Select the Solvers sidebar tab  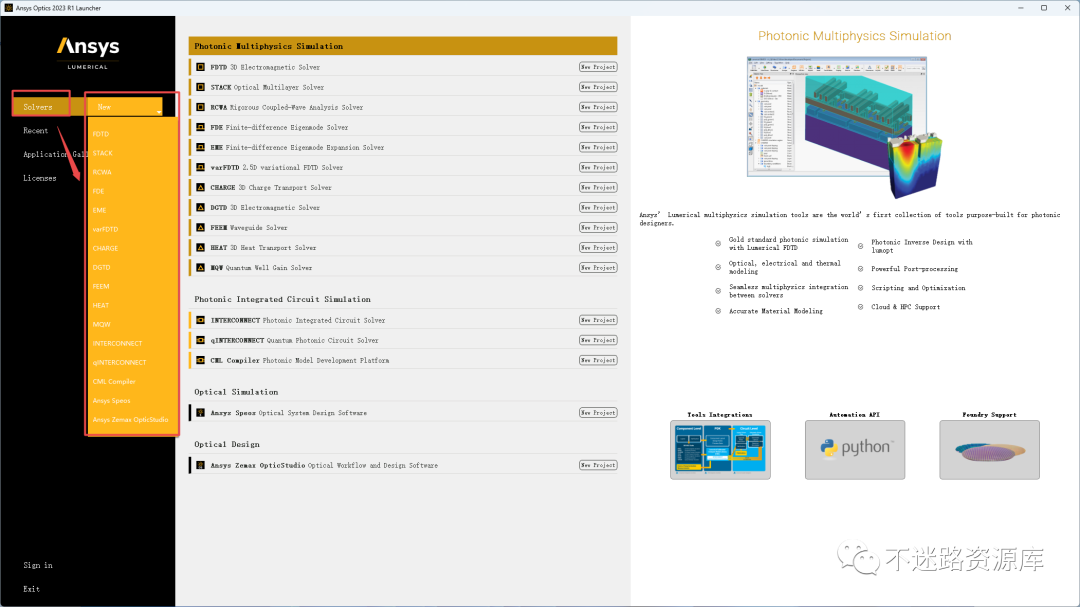tap(41, 106)
